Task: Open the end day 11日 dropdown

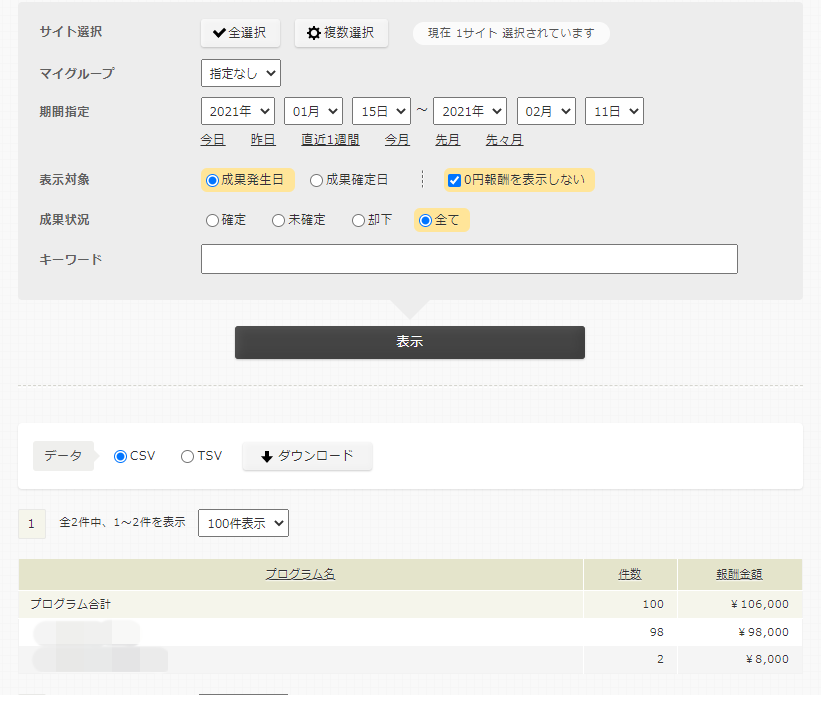Action: pyautogui.click(x=614, y=111)
